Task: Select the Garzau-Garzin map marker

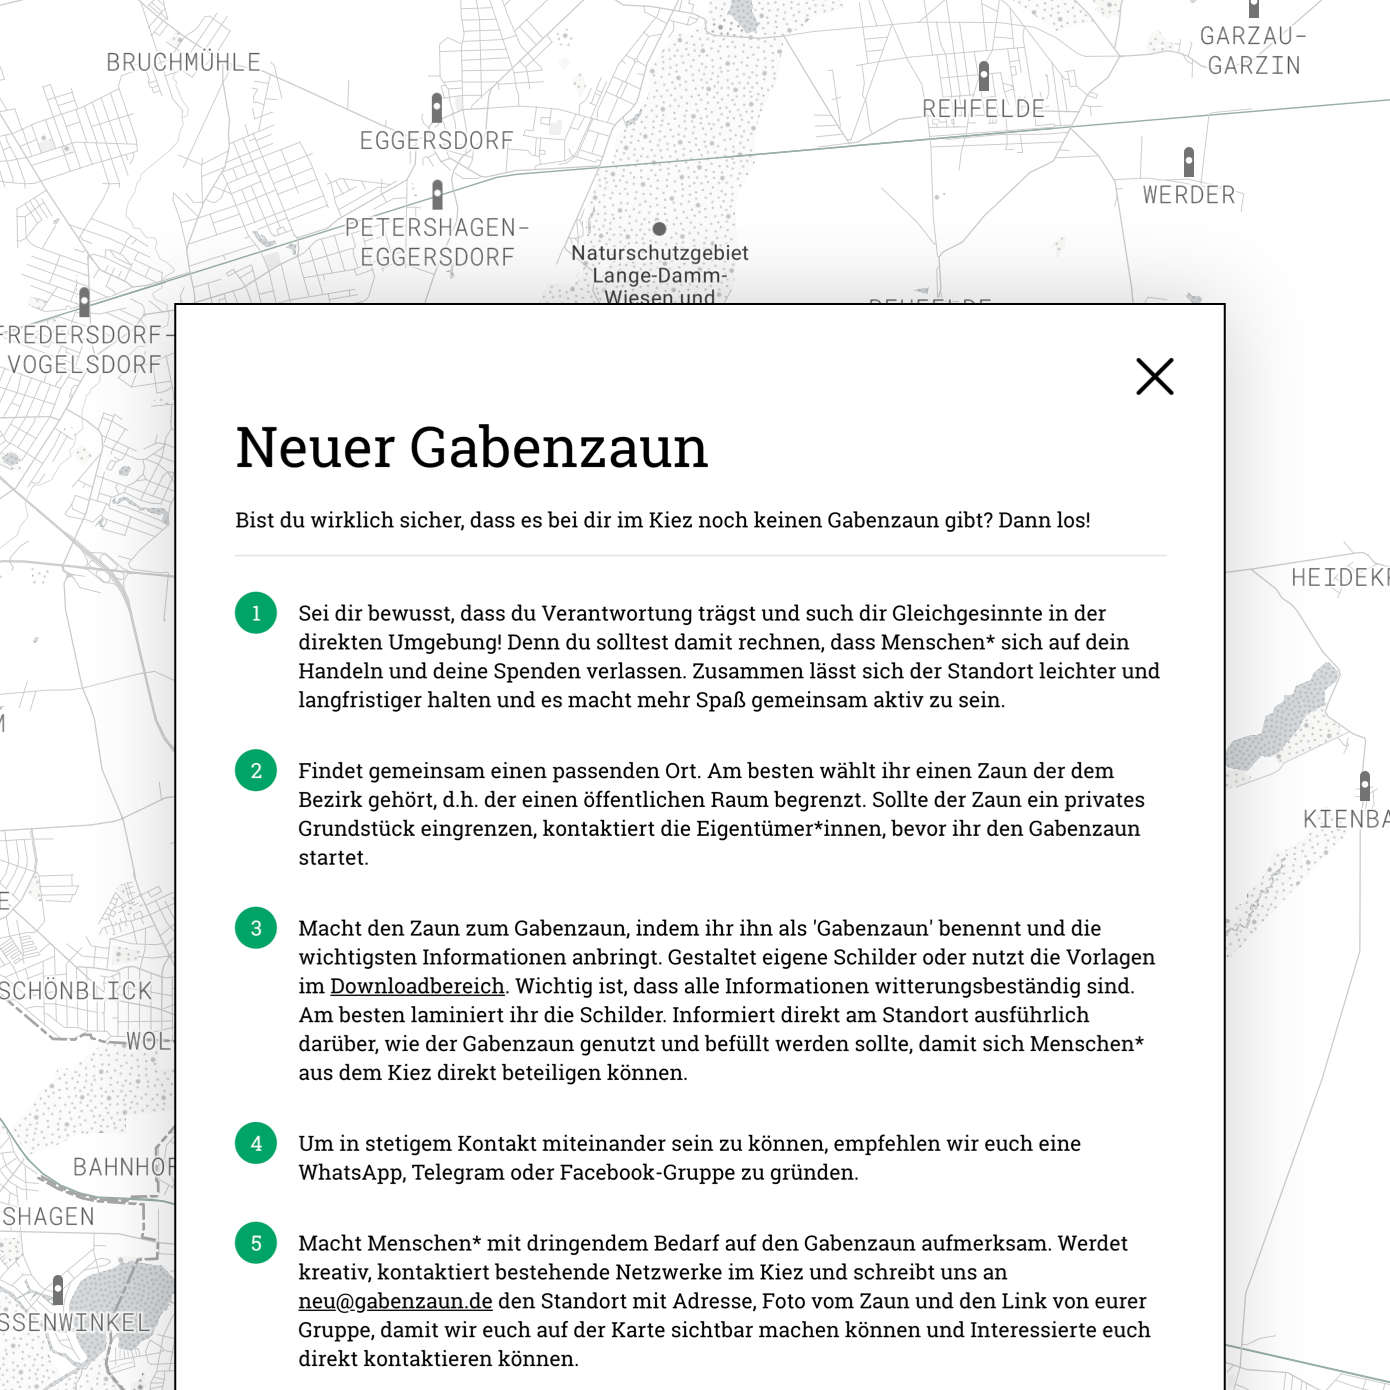Action: click(1254, 8)
